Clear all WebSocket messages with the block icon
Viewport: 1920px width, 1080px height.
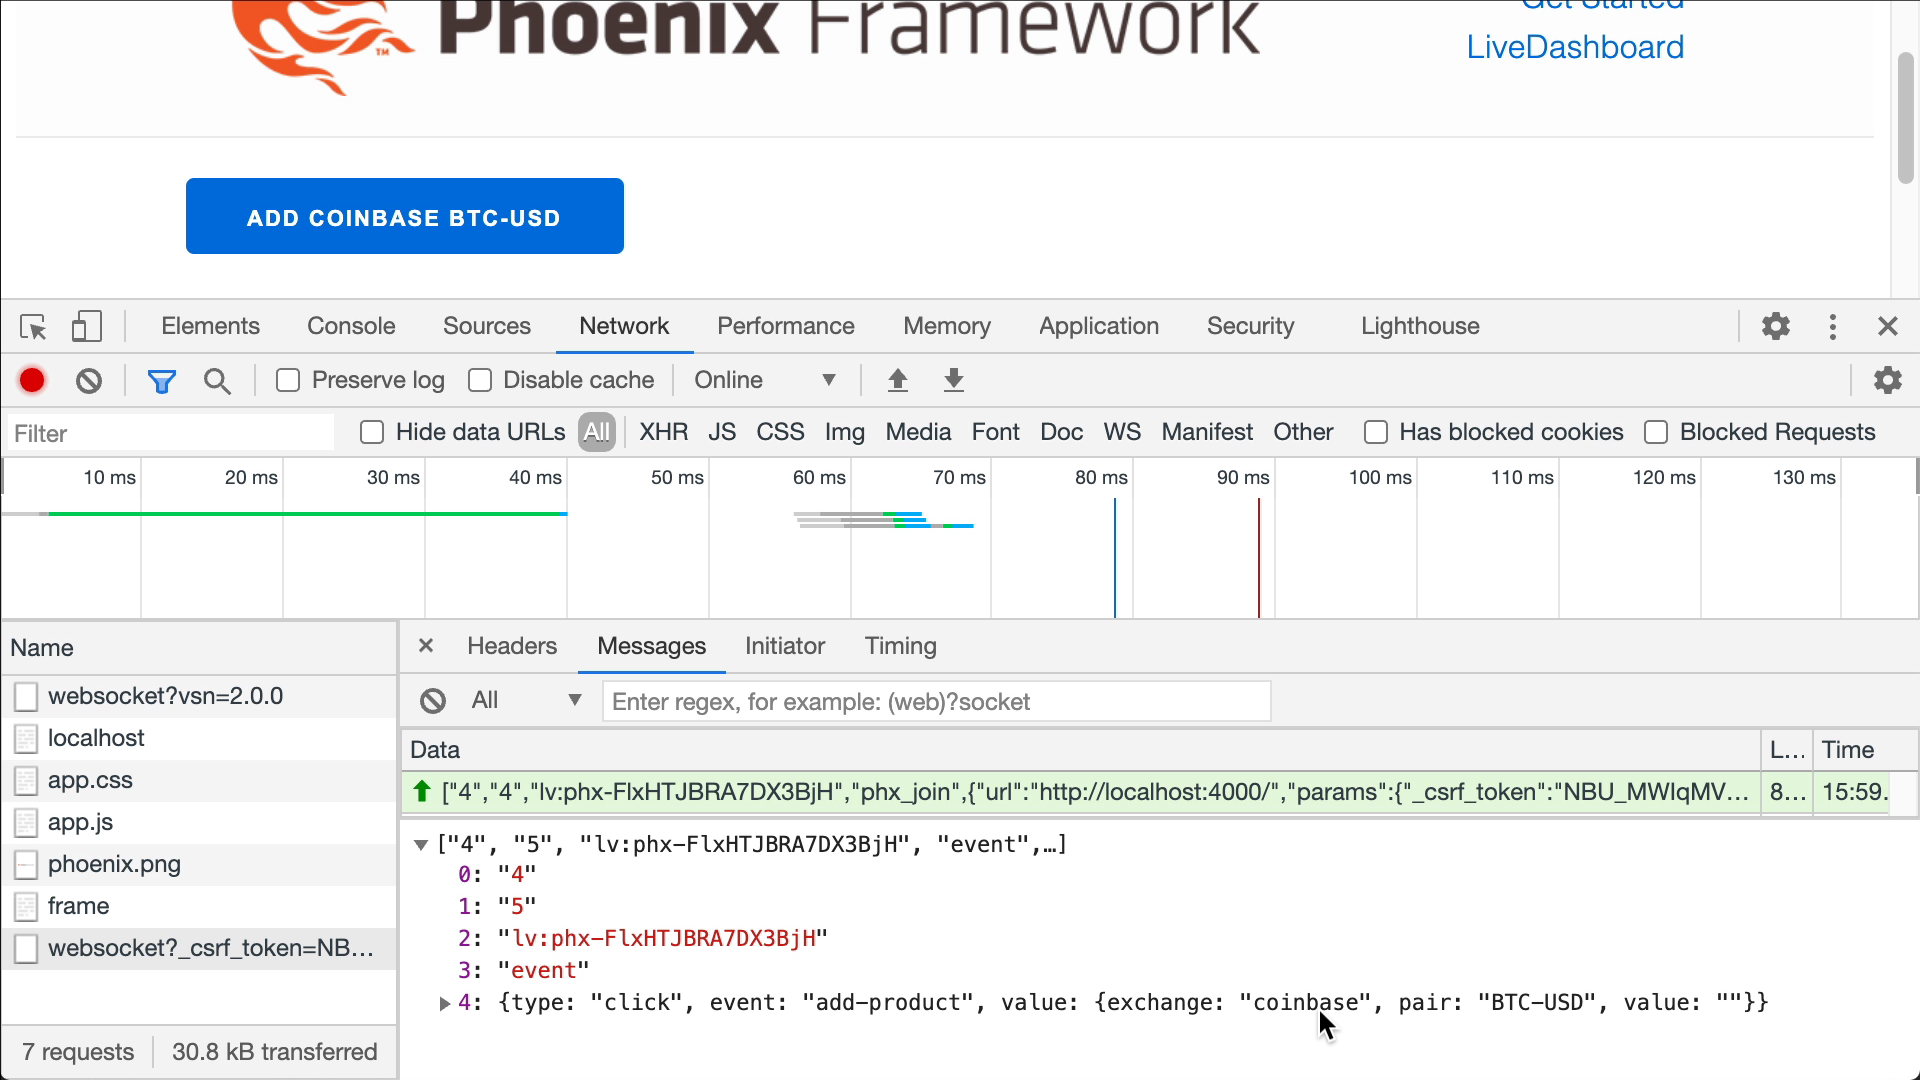(433, 701)
